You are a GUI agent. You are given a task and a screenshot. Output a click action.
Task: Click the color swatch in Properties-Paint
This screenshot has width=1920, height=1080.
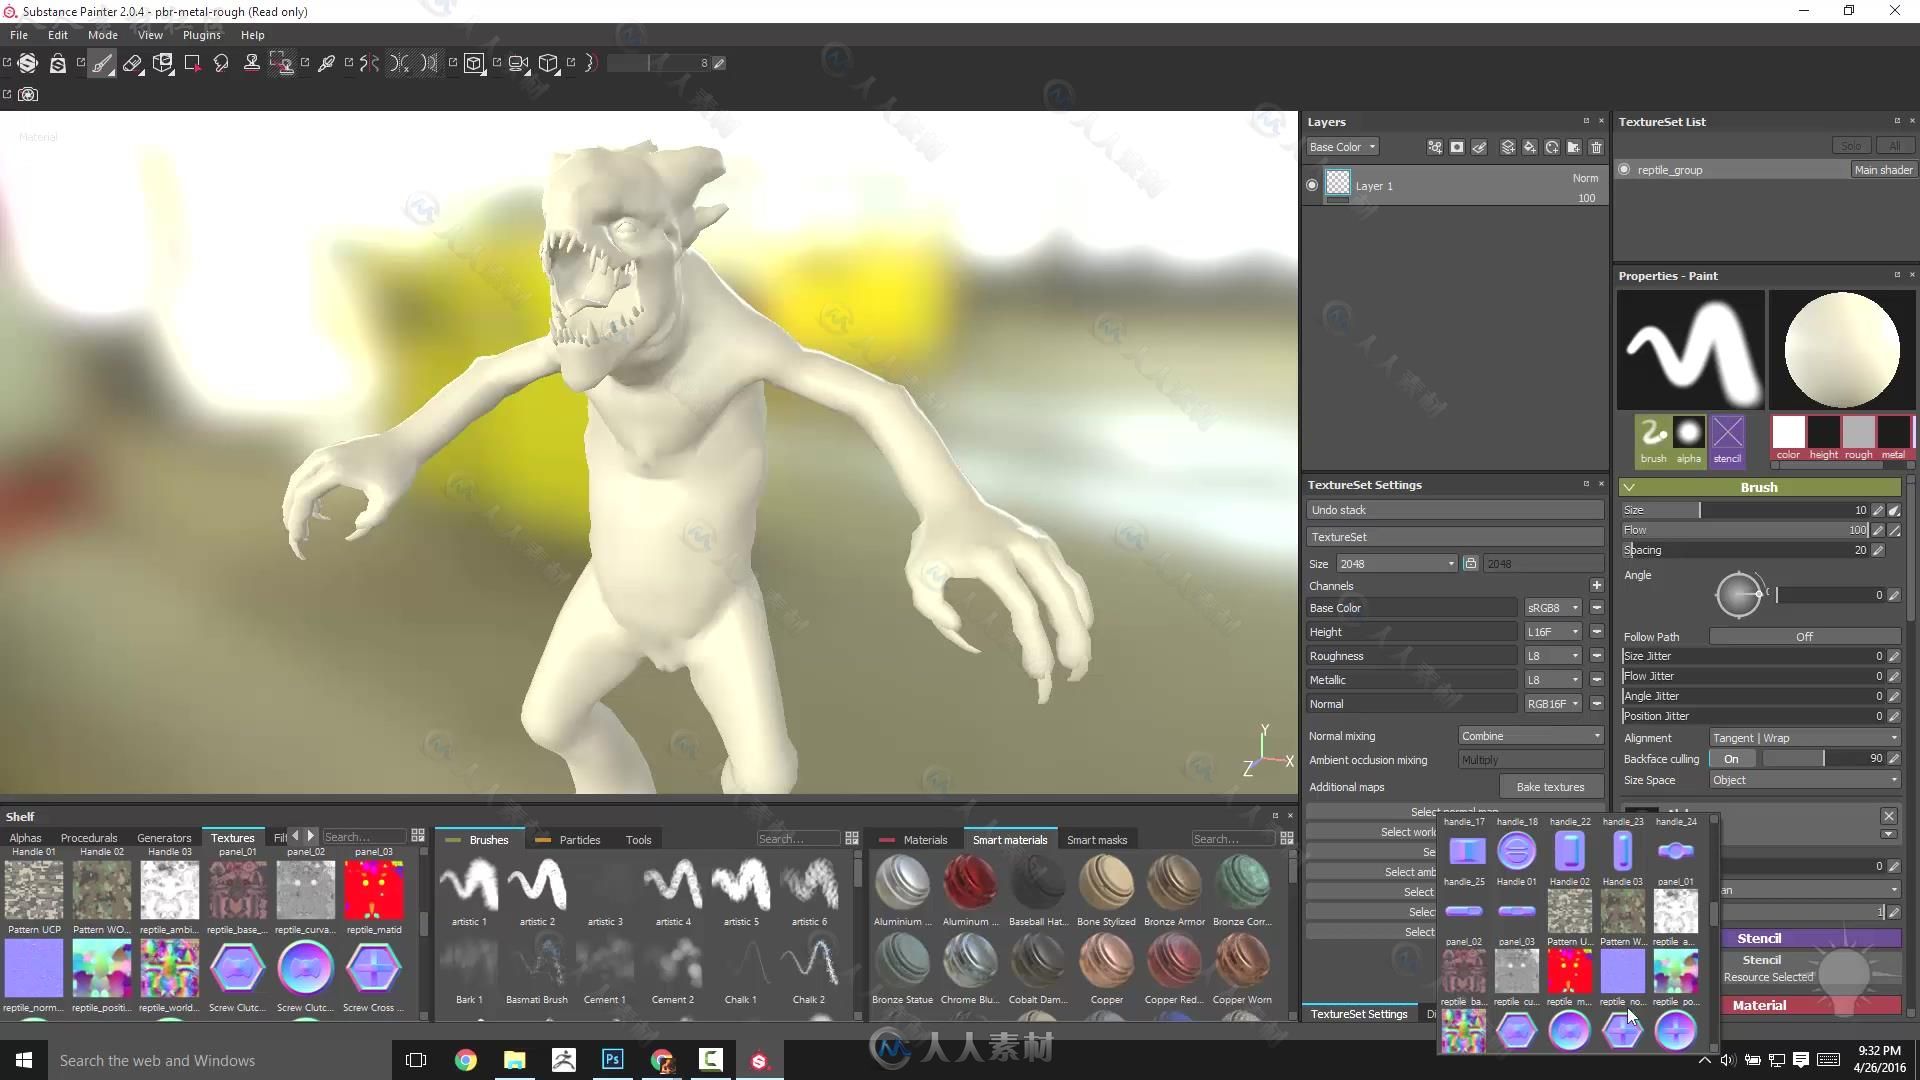click(1788, 431)
